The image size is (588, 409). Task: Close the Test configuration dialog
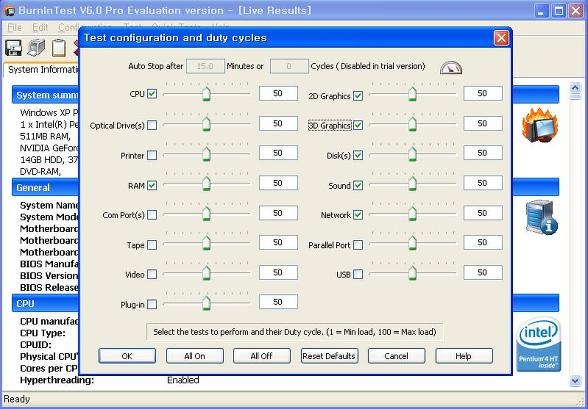click(x=501, y=38)
